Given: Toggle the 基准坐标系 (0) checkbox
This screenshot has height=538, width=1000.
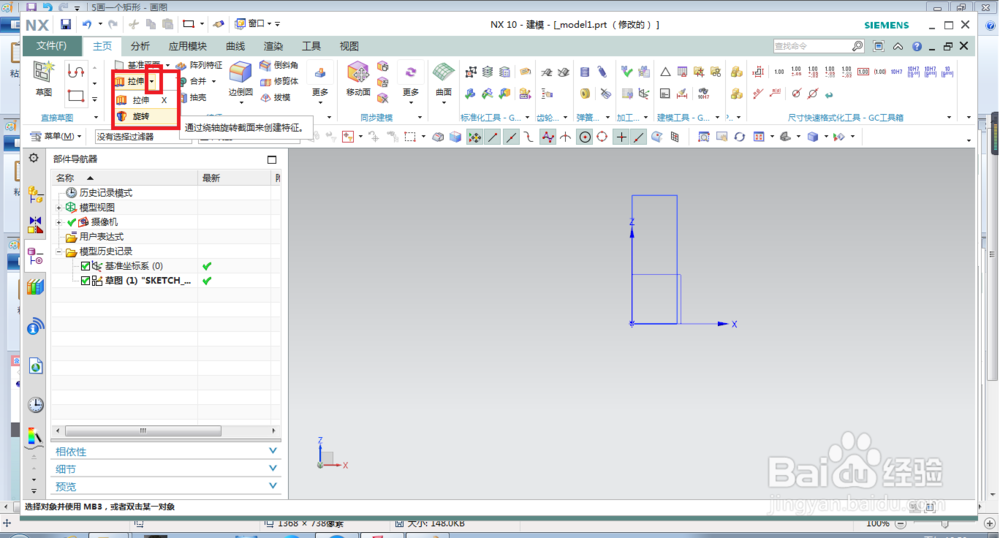Looking at the screenshot, I should [85, 266].
